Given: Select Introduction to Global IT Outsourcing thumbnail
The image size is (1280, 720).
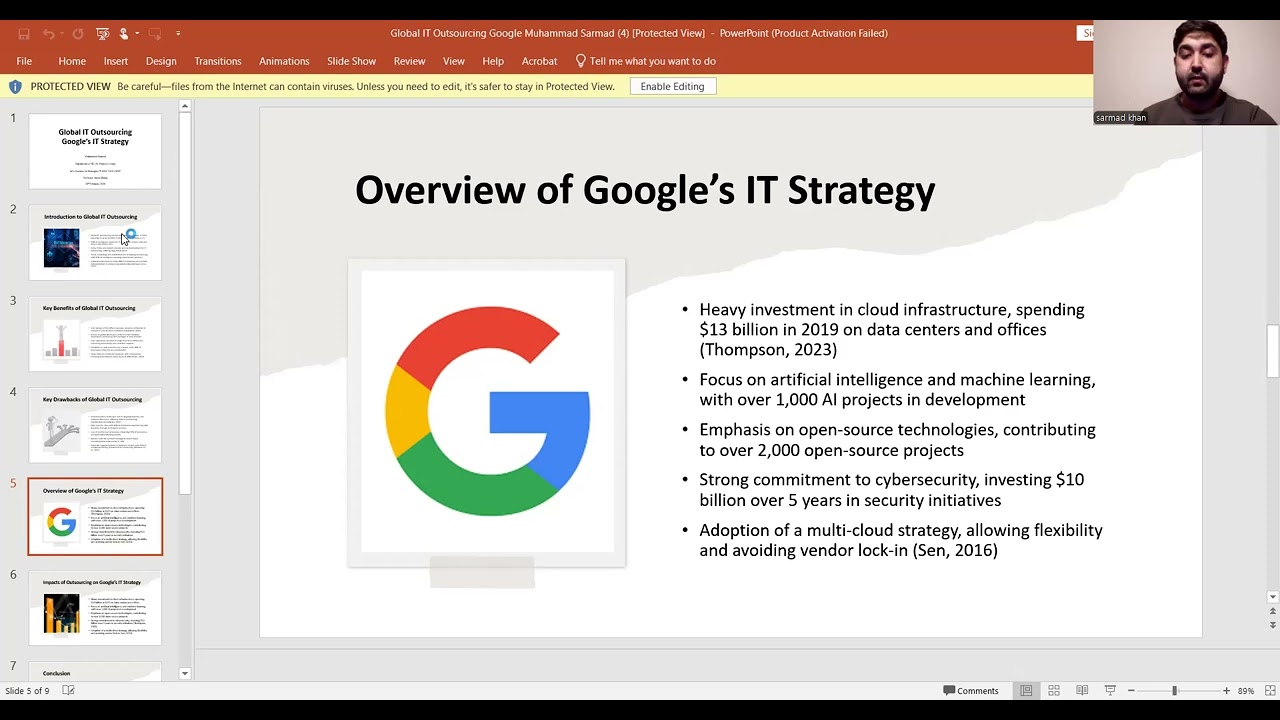Looking at the screenshot, I should 95,243.
